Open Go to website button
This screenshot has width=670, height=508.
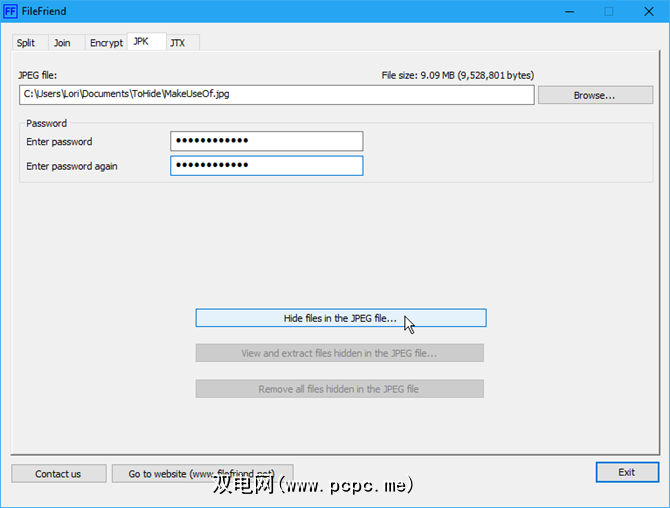[x=202, y=473]
